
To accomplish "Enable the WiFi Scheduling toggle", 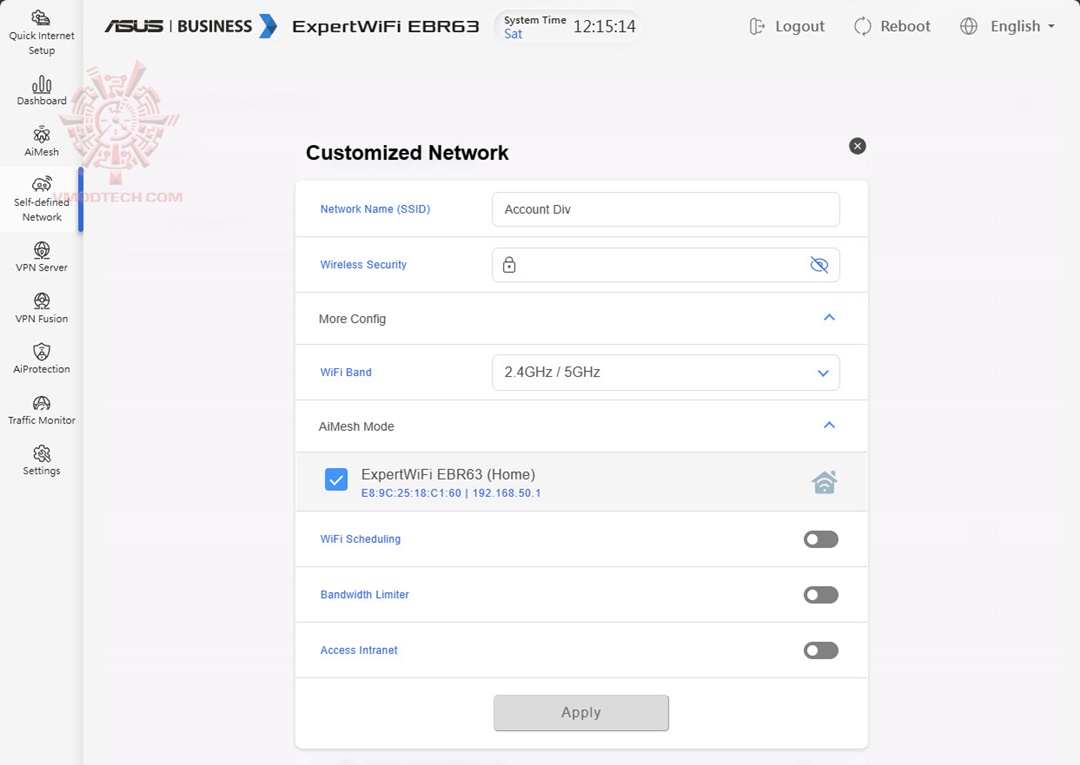I will 820,539.
